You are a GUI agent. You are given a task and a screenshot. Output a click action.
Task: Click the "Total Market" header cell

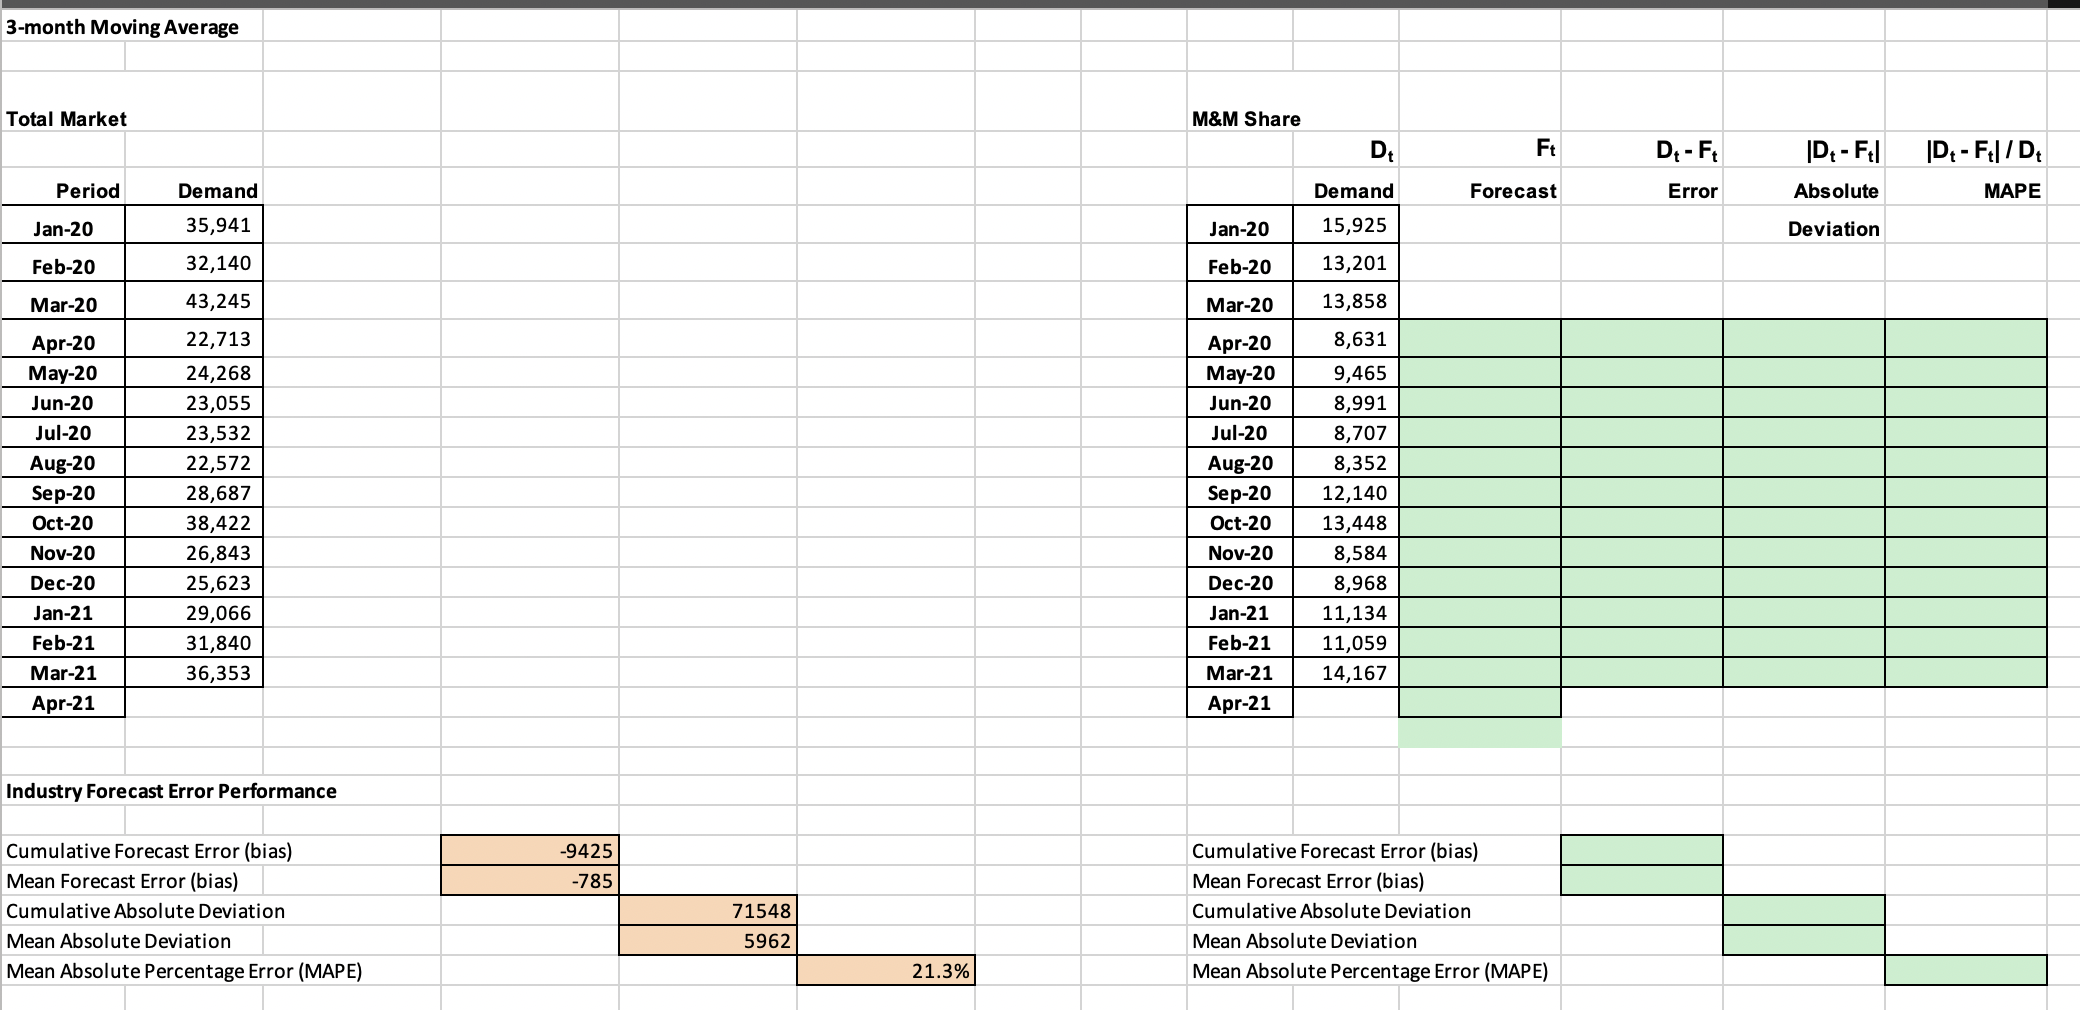66,118
